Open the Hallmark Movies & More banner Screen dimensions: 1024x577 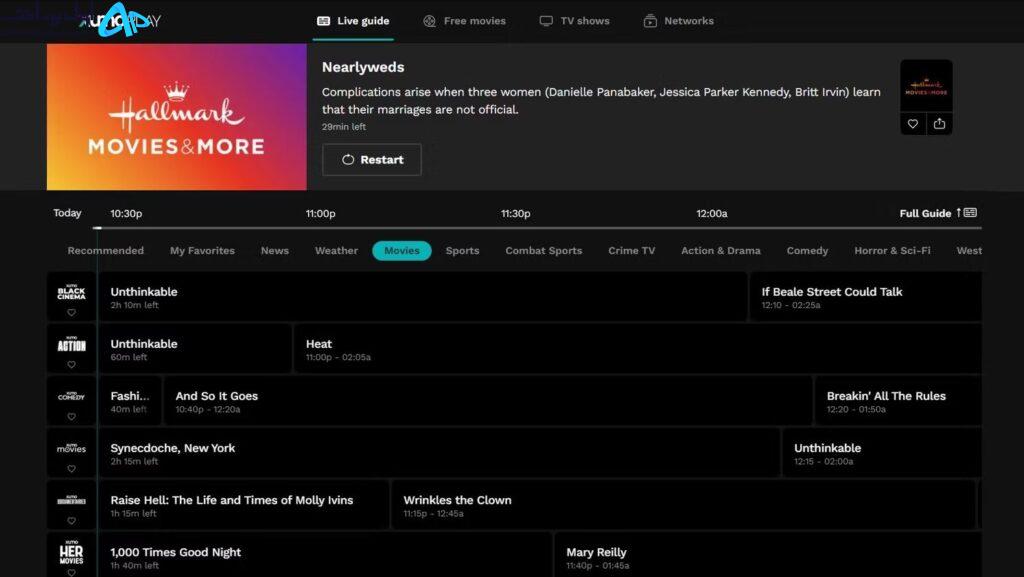point(177,117)
